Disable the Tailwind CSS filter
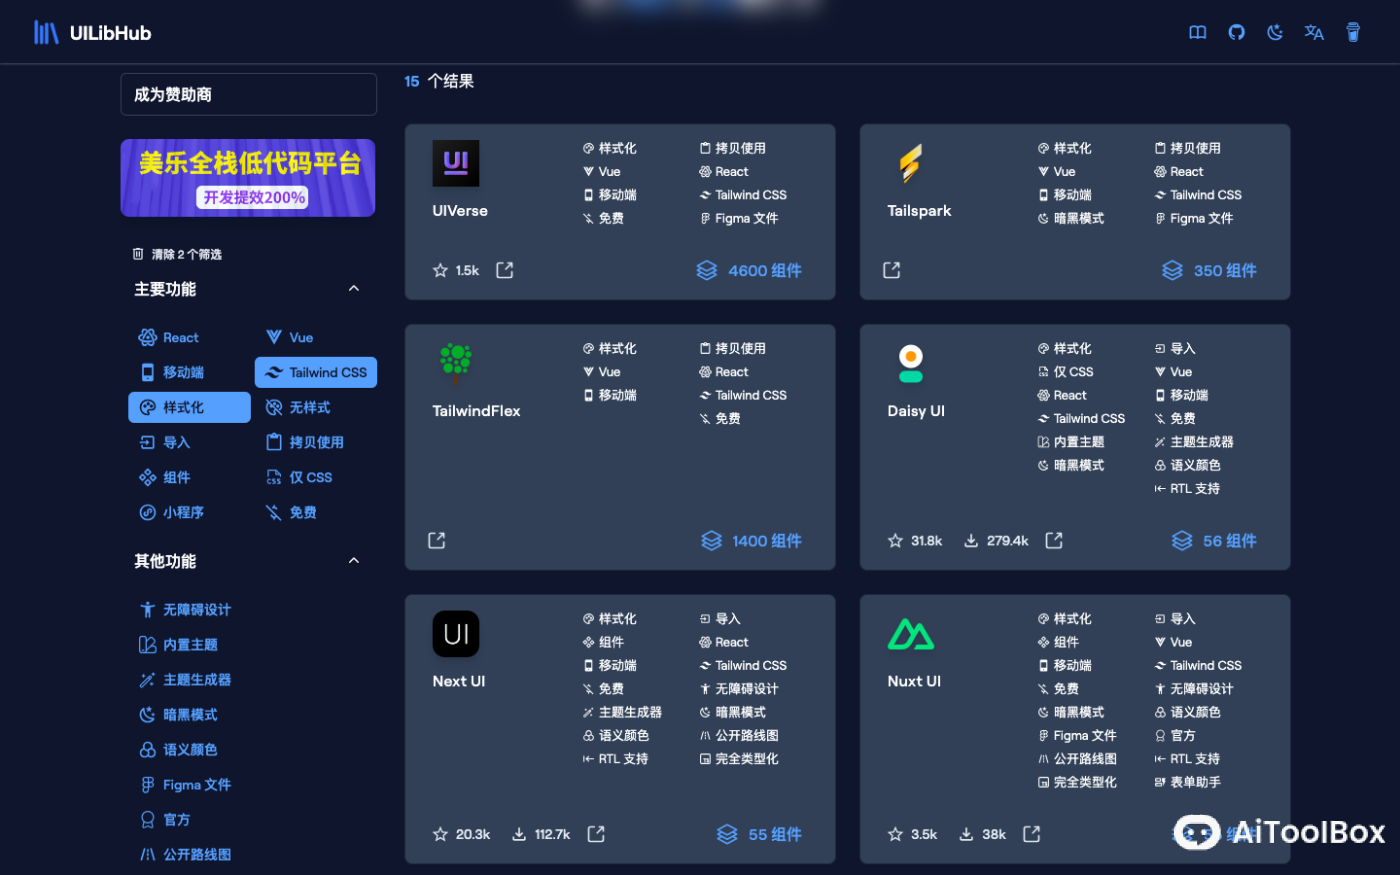 (316, 372)
